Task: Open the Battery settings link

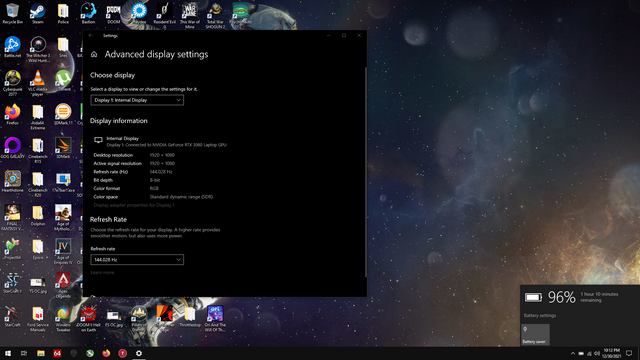Action: [x=540, y=316]
